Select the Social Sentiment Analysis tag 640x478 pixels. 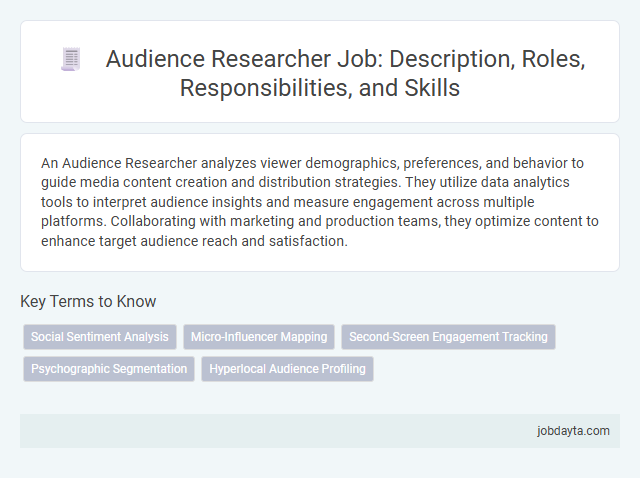100,337
